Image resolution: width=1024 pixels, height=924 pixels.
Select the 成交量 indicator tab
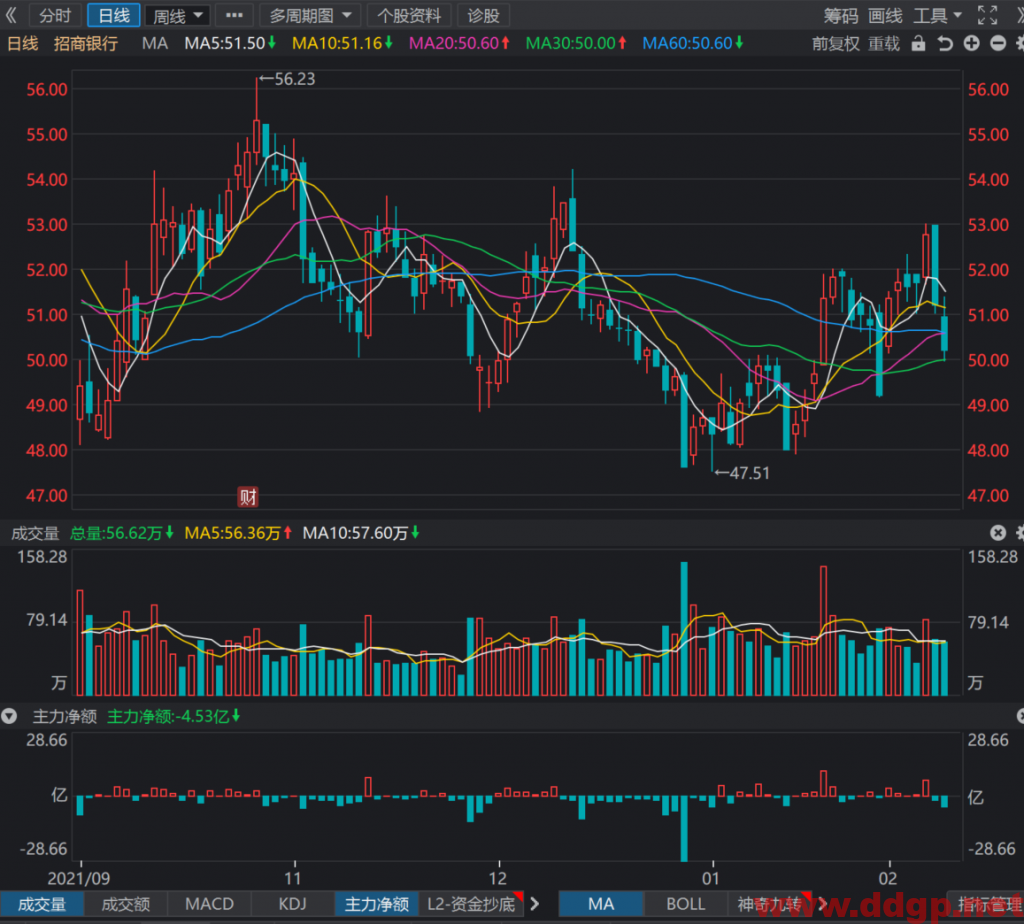[42, 904]
